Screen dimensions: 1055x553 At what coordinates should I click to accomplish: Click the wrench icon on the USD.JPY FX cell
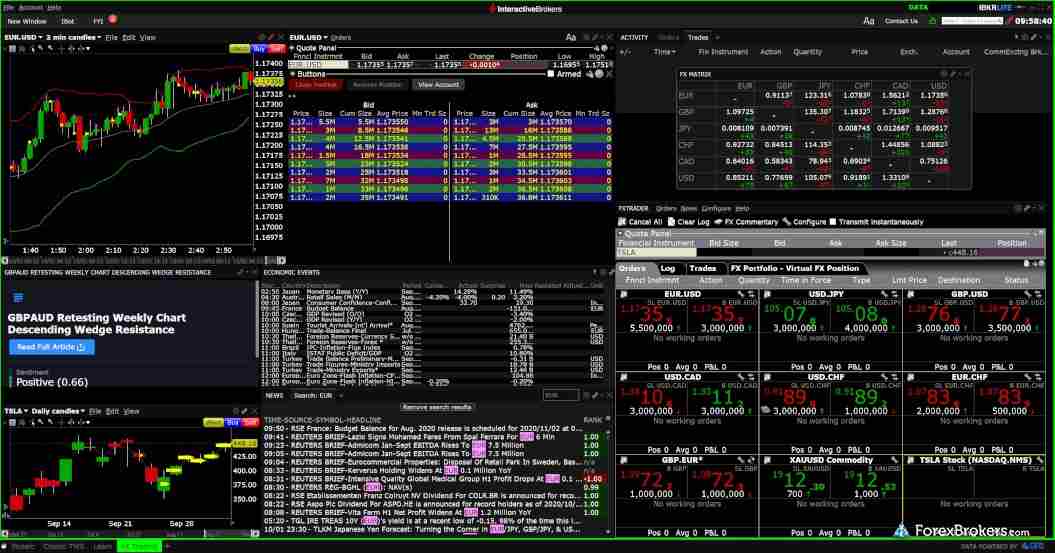pos(884,295)
